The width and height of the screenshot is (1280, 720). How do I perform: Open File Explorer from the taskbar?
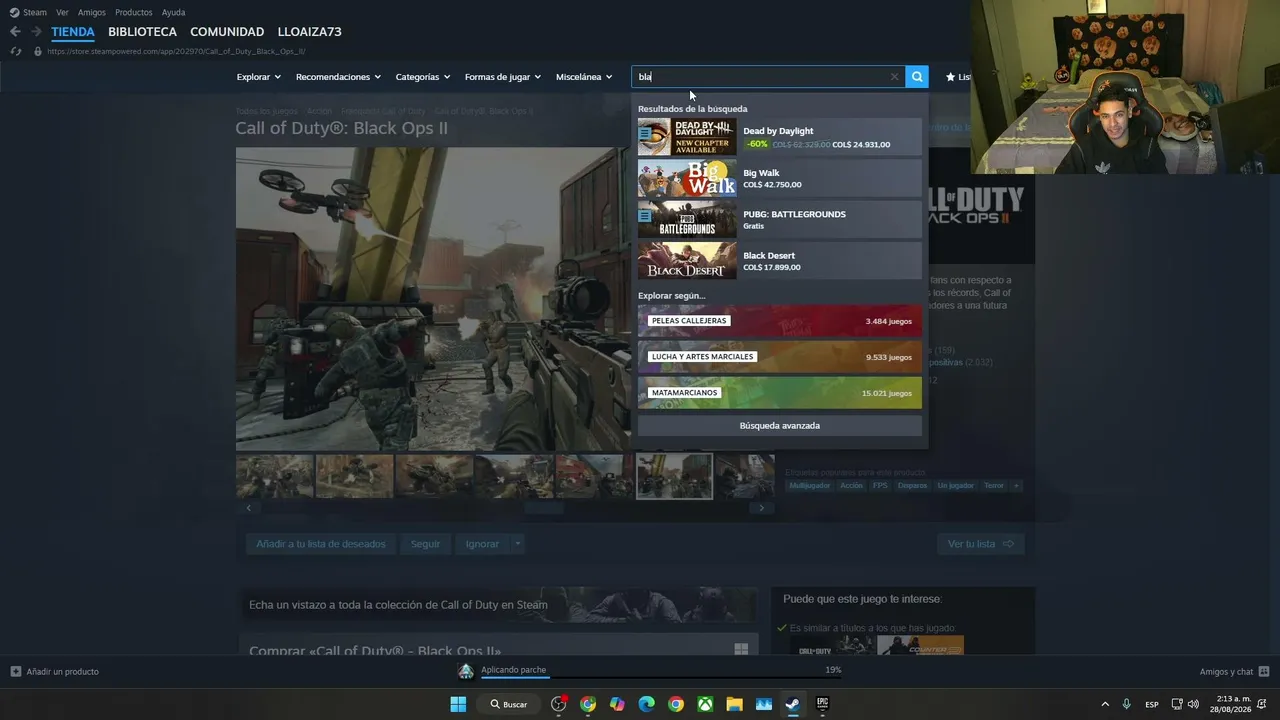734,704
